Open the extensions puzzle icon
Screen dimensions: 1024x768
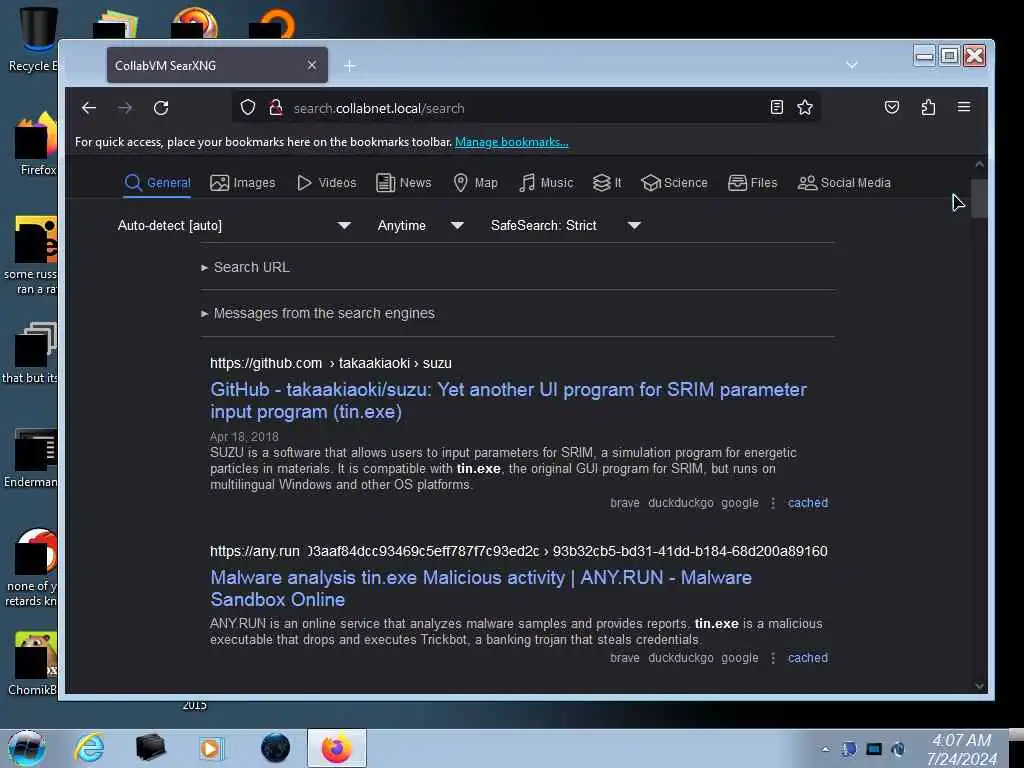[928, 107]
